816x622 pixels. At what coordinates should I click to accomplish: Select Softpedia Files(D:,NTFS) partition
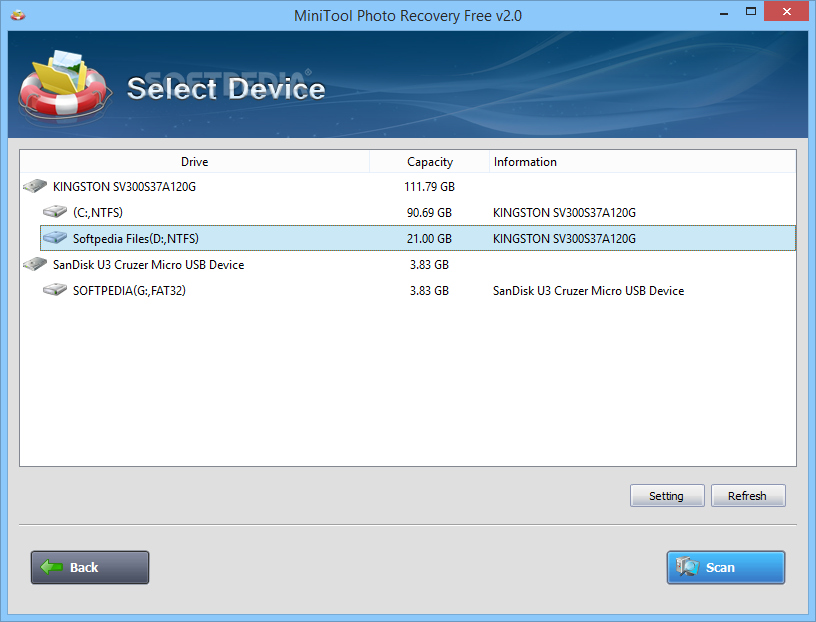tap(418, 238)
